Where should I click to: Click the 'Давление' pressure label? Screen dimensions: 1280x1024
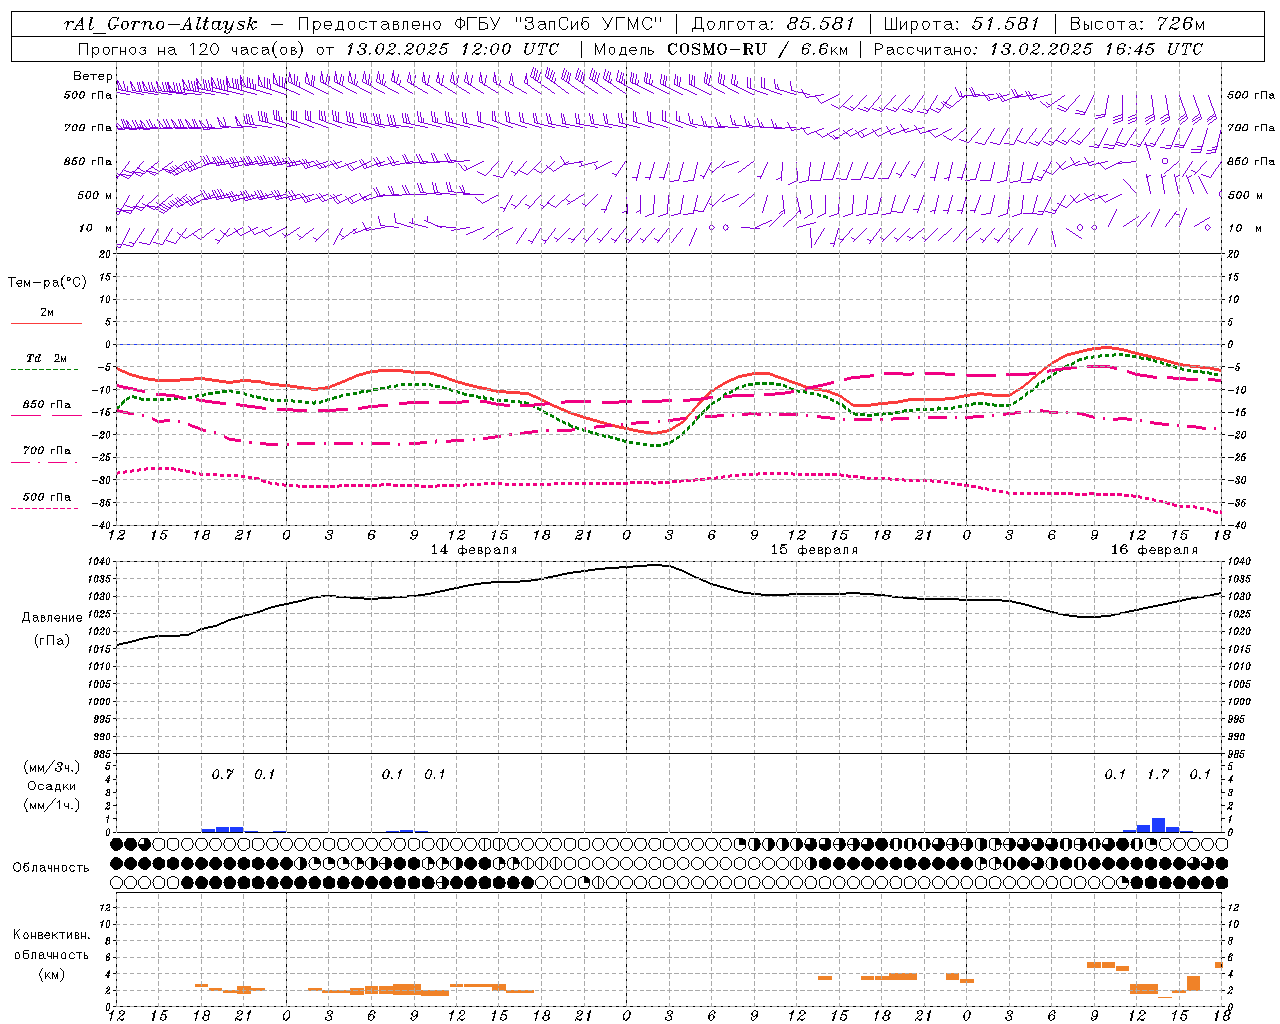click(52, 618)
